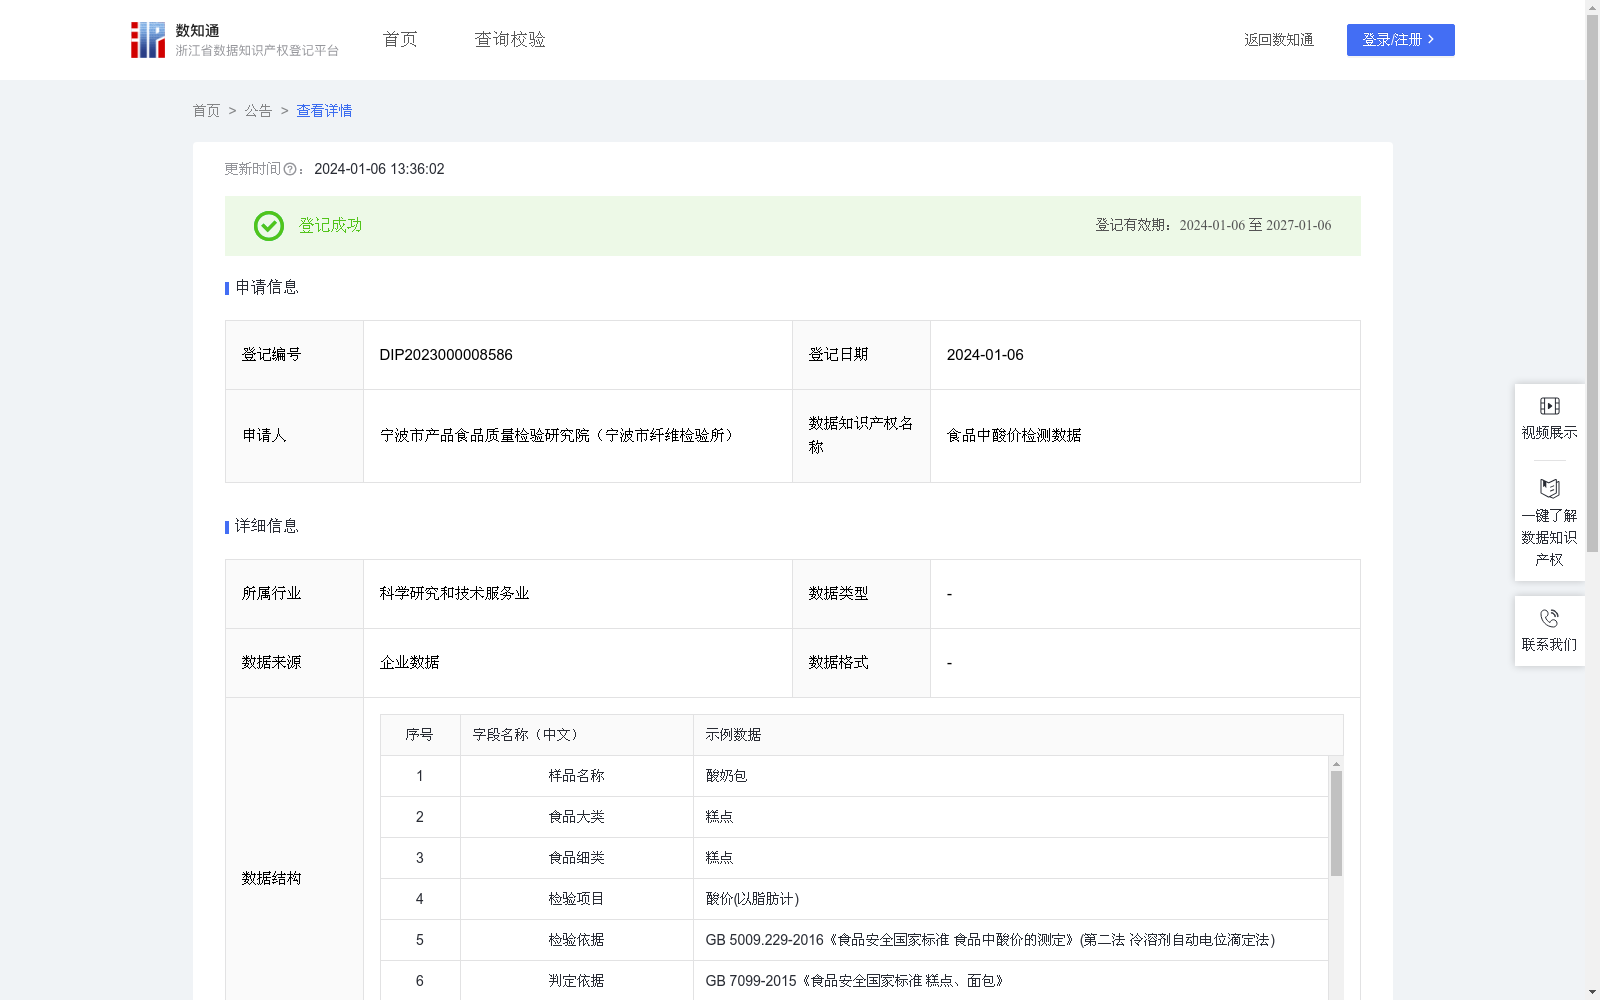Click the 酸奶包 sample value
This screenshot has width=1600, height=1000.
pos(726,776)
